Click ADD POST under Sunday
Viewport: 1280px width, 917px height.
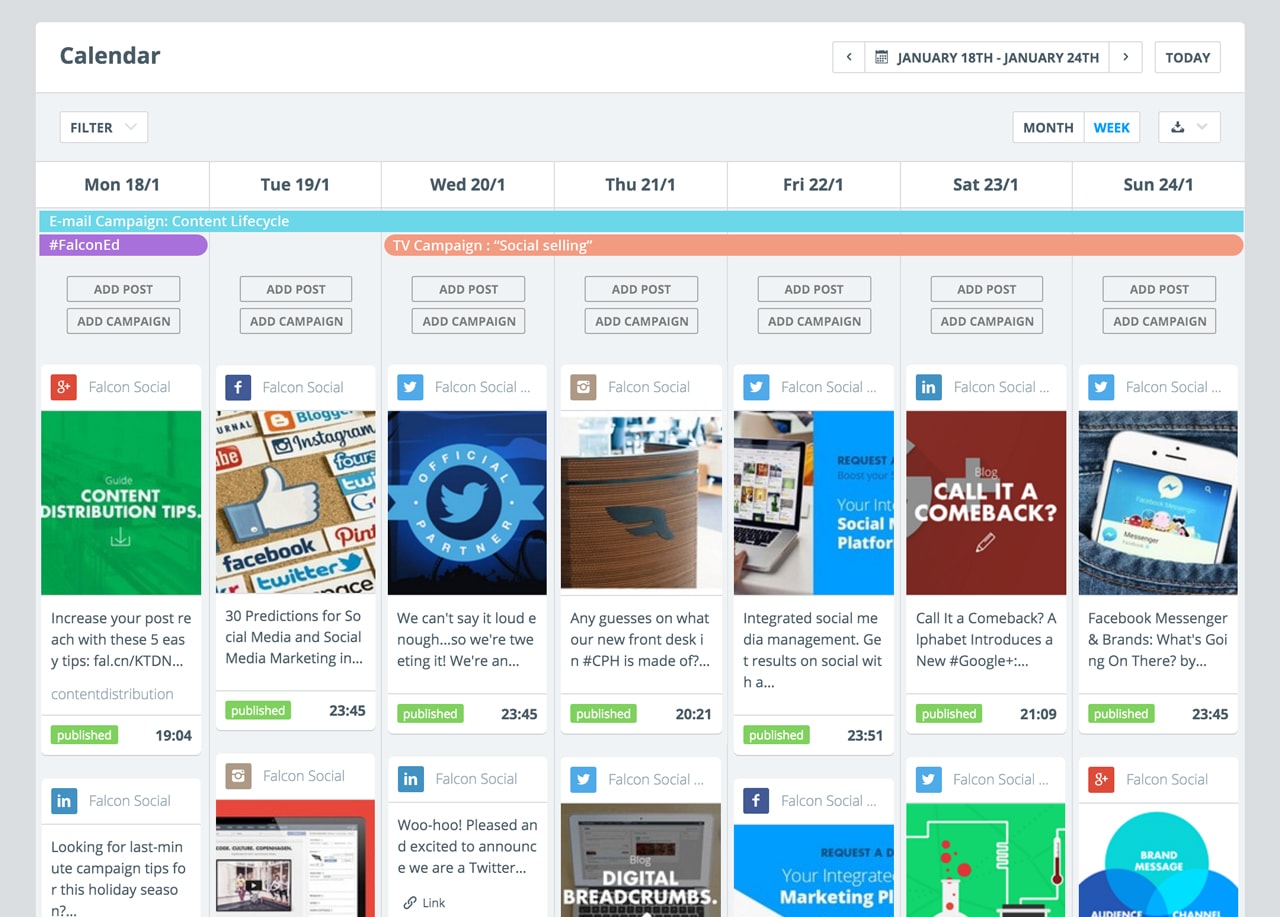(1160, 289)
